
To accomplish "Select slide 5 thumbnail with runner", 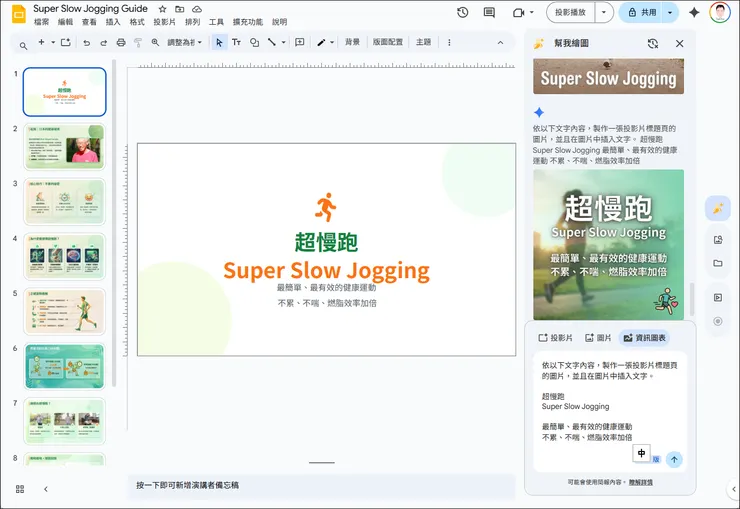I will point(65,311).
